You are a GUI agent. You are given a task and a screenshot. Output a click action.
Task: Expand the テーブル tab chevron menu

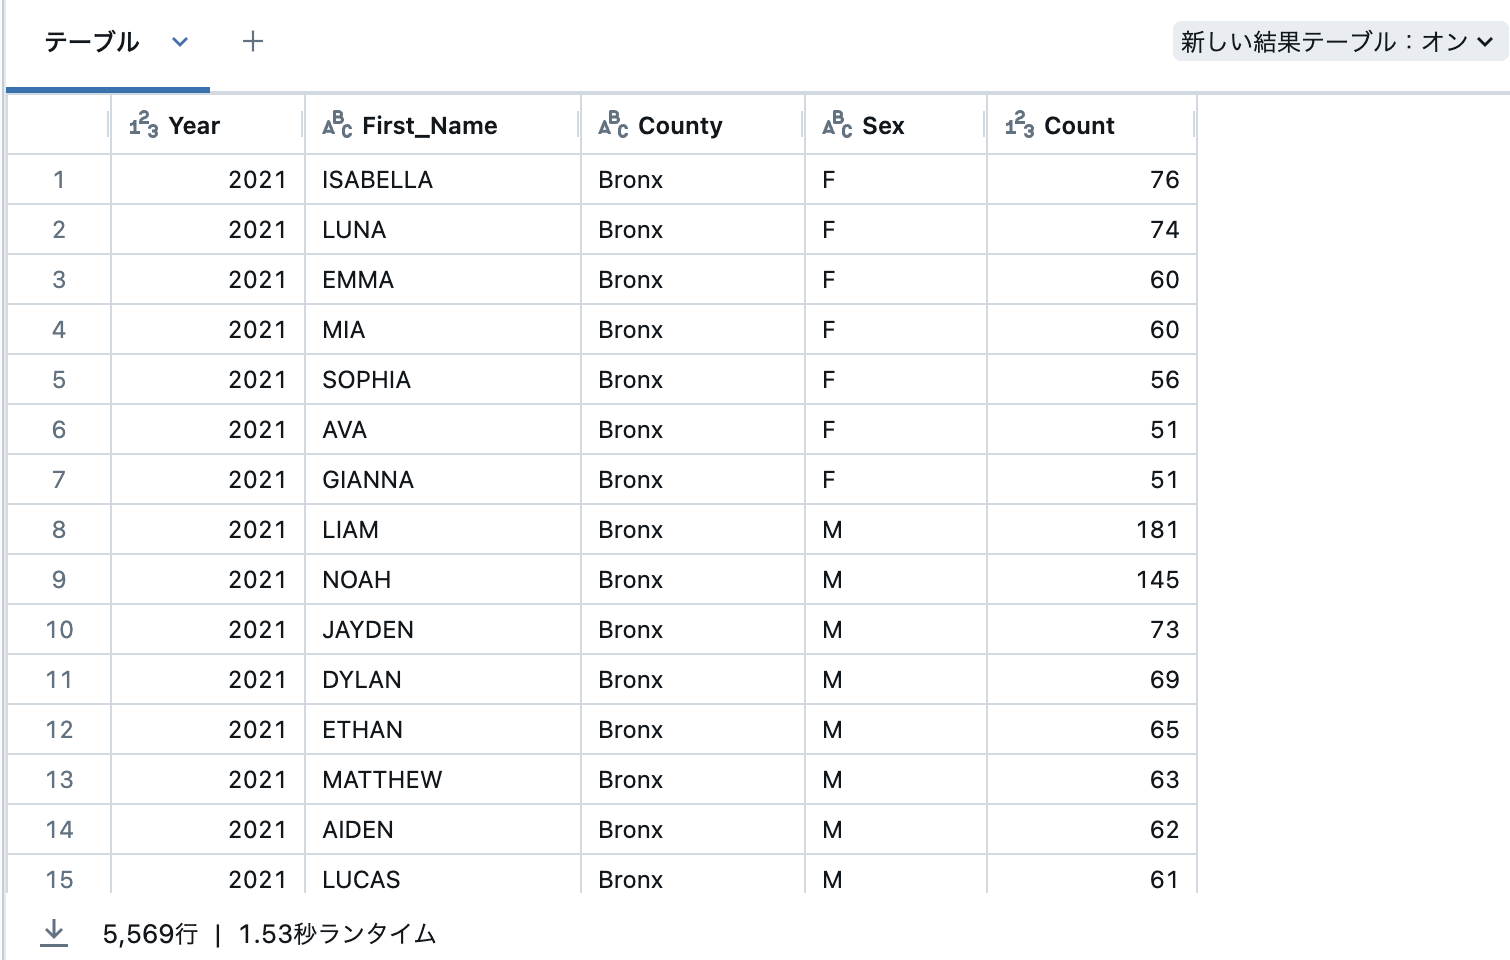click(180, 42)
